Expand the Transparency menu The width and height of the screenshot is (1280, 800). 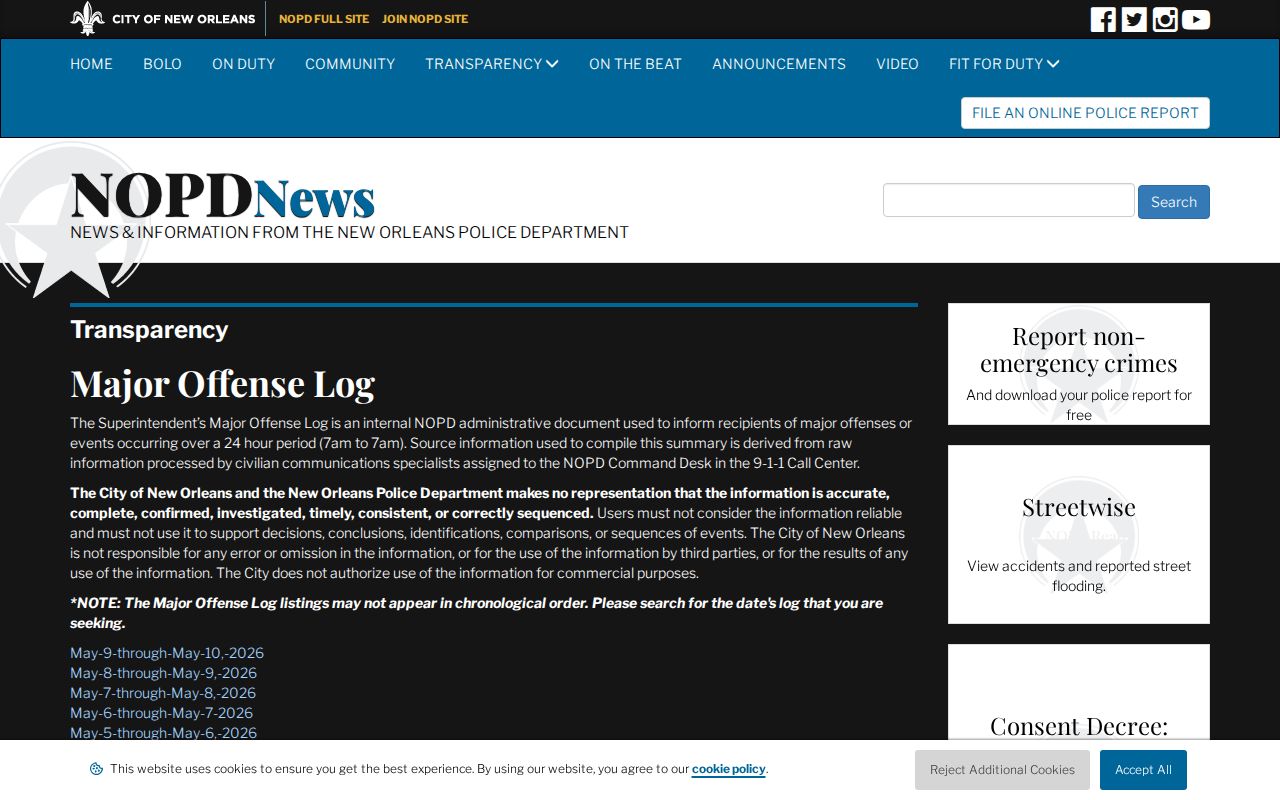point(492,64)
